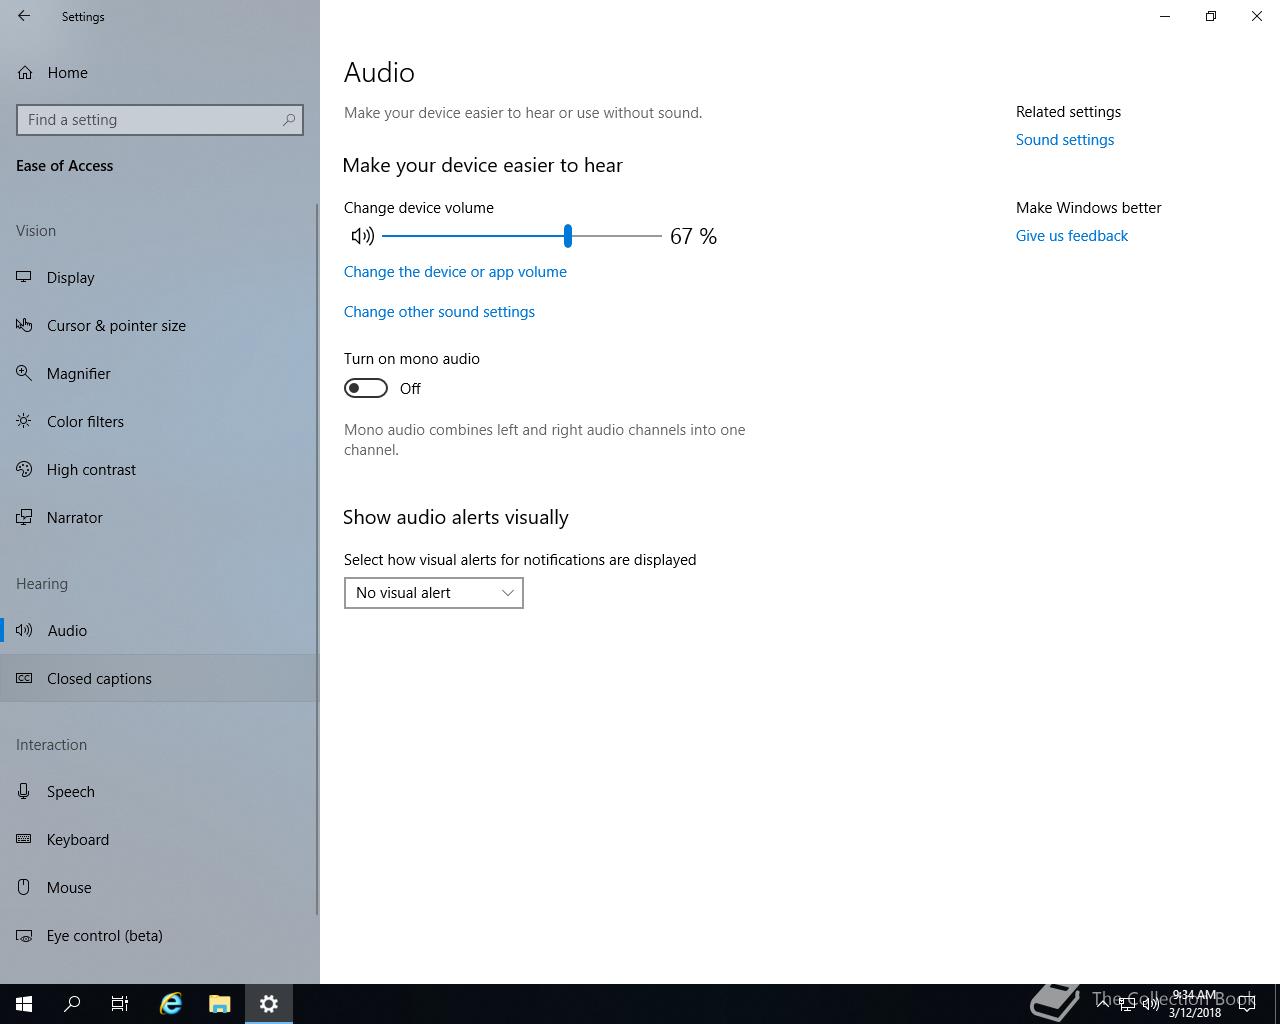
Task: Open taskbar Search
Action: coord(72,1004)
